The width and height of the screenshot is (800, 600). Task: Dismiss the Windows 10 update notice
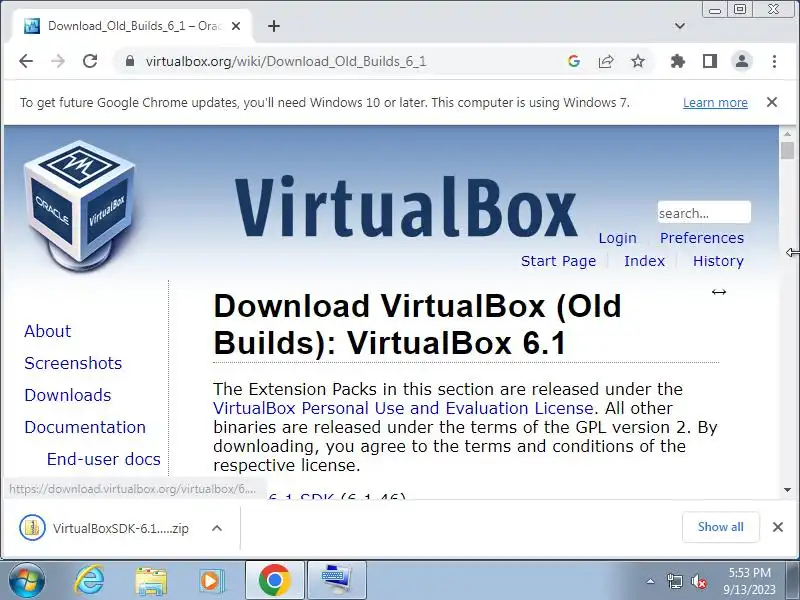772,102
